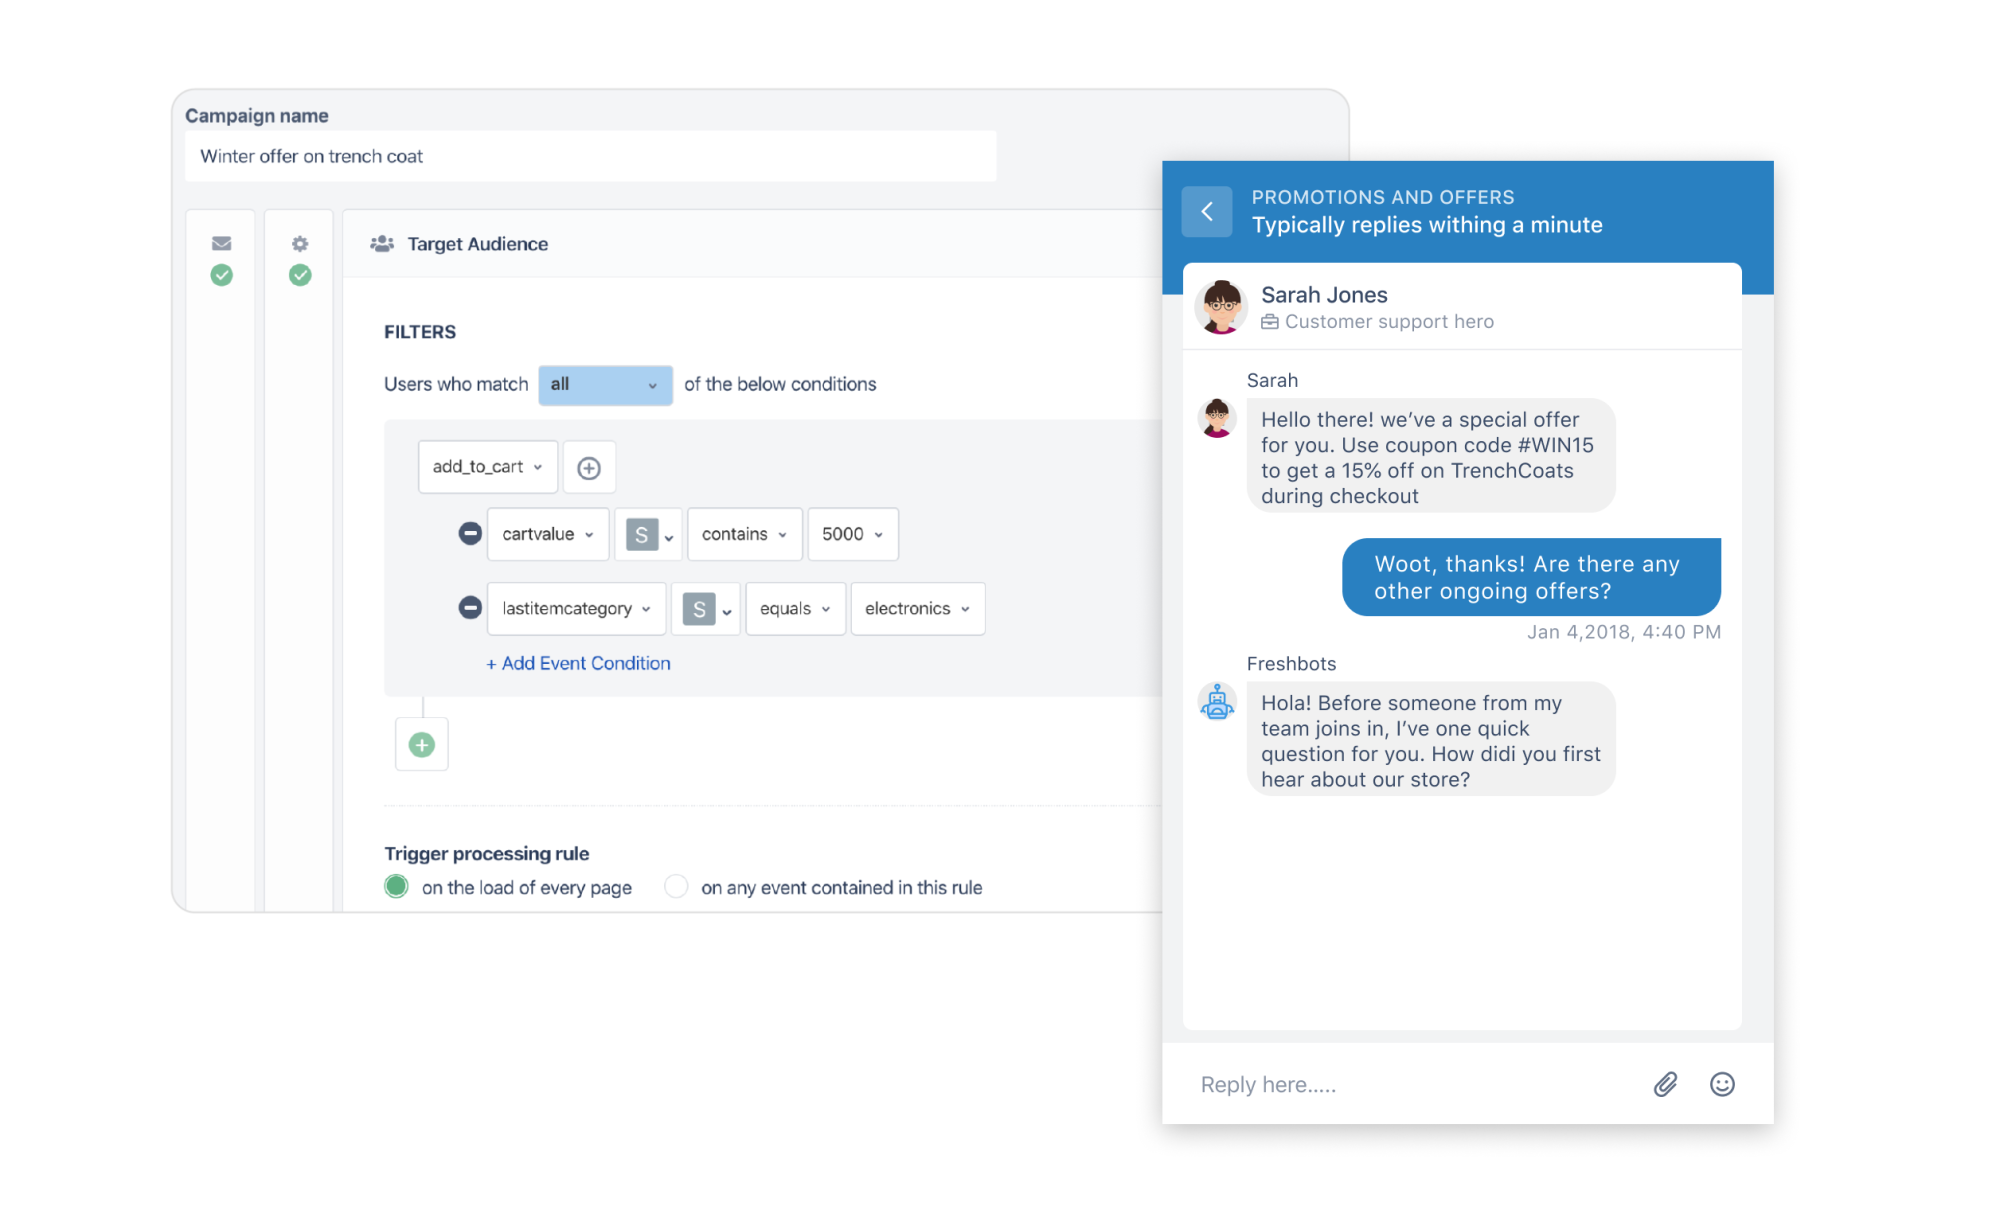Remove the cartvalue condition with the minus icon

(x=470, y=533)
